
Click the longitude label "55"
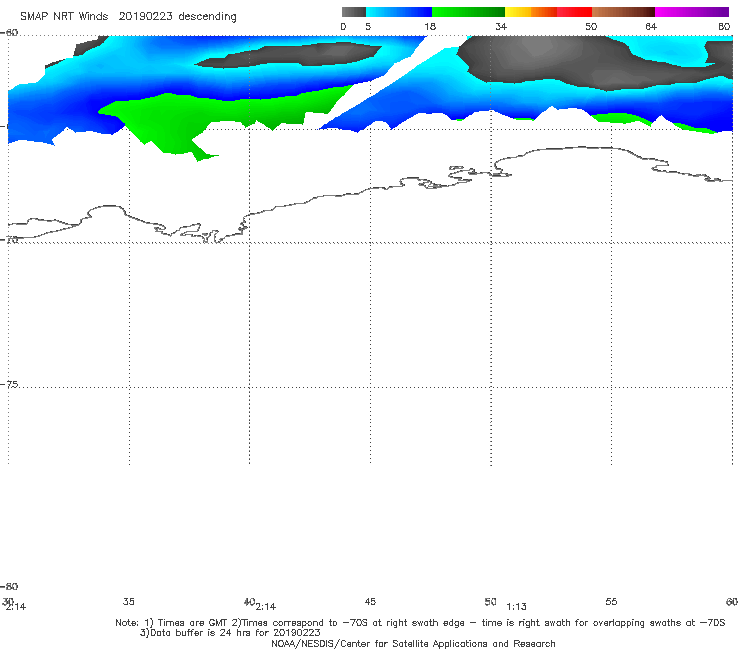click(611, 601)
